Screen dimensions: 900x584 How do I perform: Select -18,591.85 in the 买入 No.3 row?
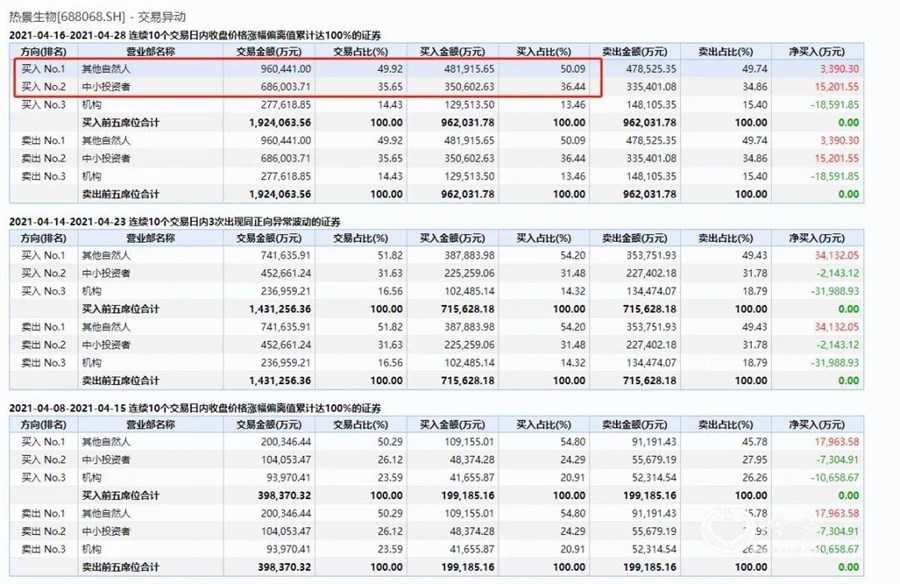(x=835, y=105)
